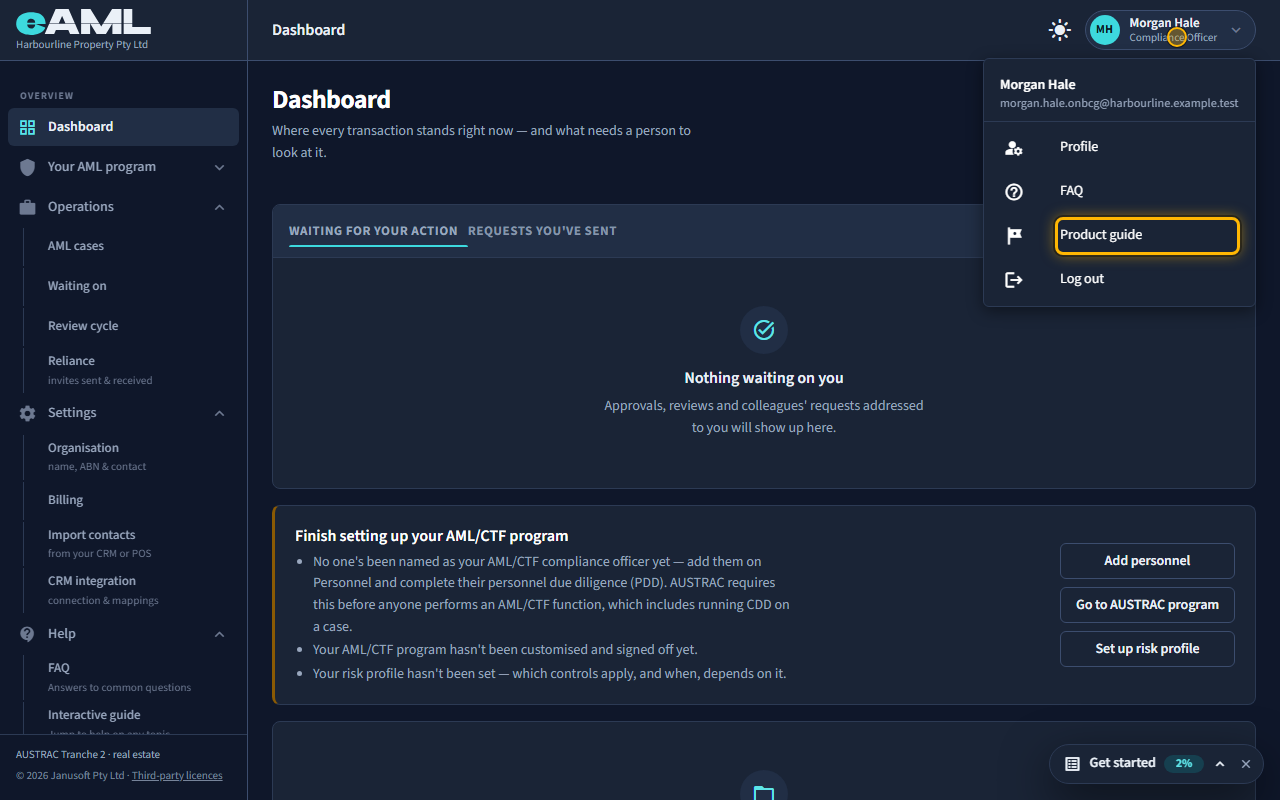Click the Log out arrow icon
This screenshot has height=800, width=1280.
1014,280
